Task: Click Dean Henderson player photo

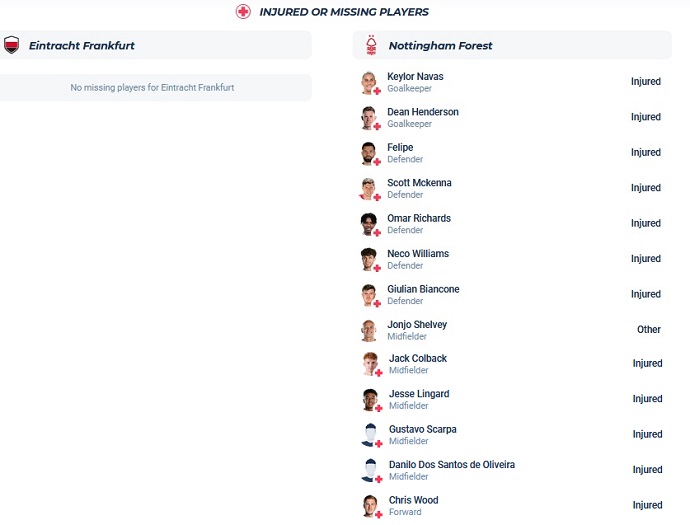Action: pos(368,117)
